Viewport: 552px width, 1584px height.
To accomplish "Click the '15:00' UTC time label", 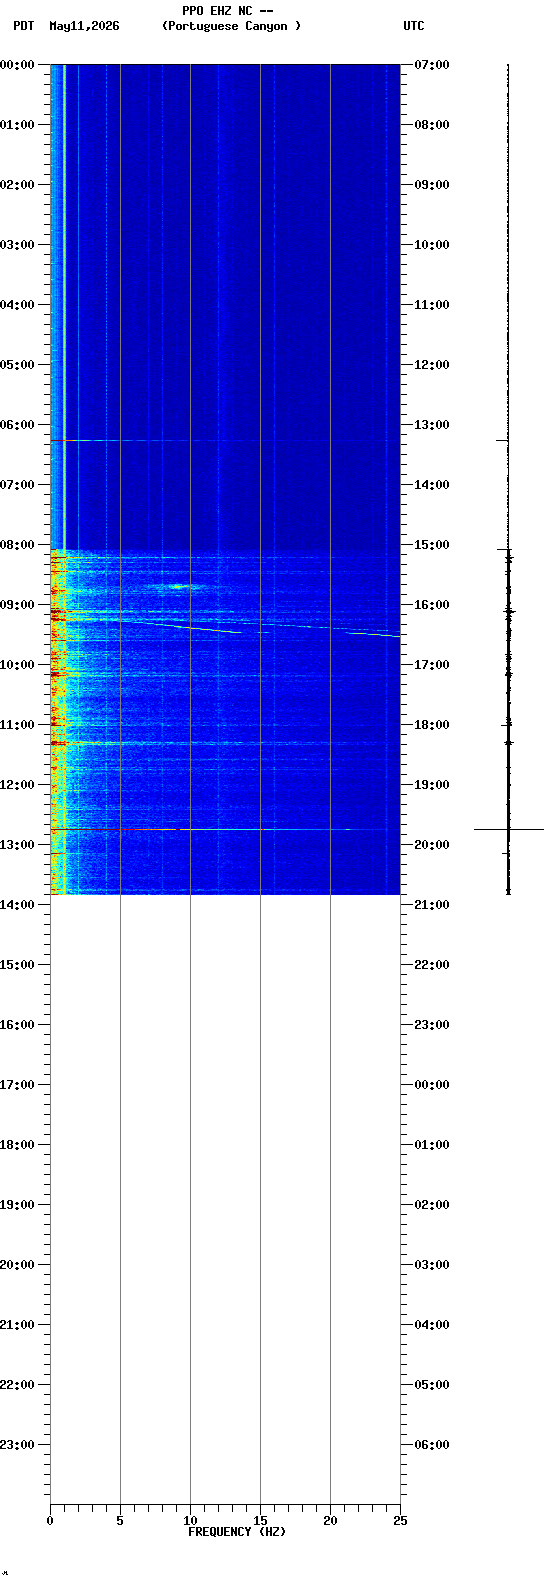I will tap(432, 544).
